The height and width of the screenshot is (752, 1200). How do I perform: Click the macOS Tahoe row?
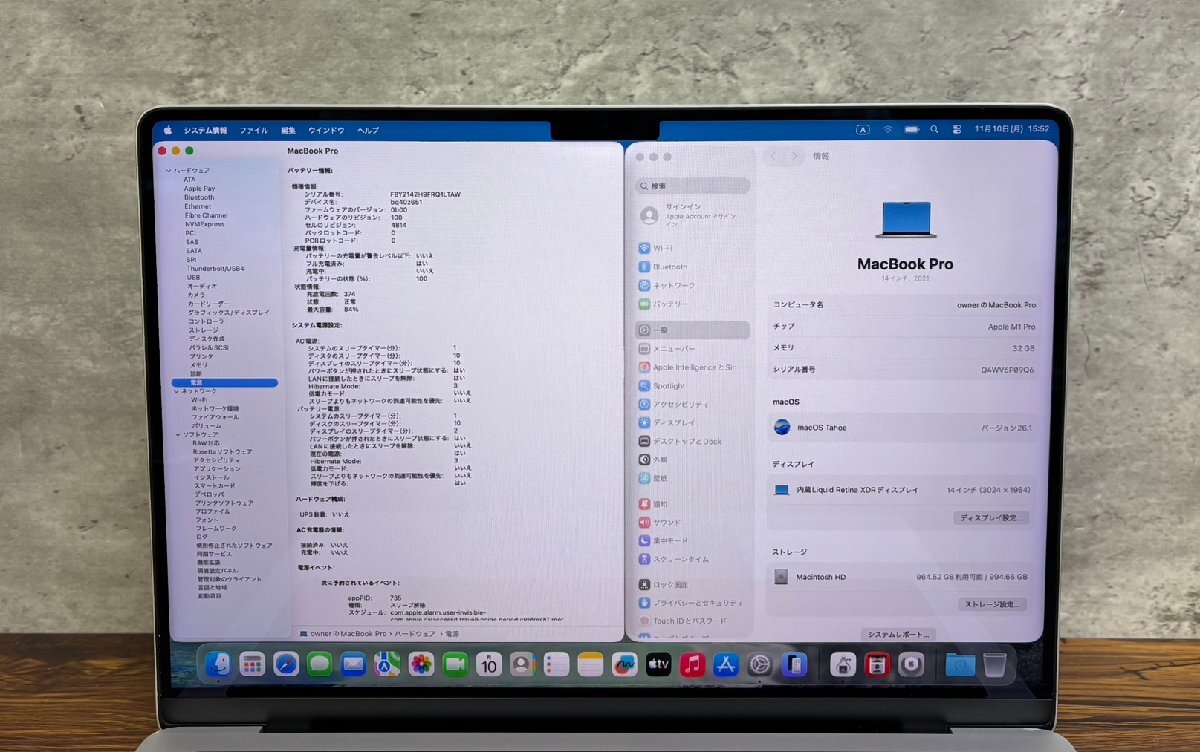coord(905,427)
